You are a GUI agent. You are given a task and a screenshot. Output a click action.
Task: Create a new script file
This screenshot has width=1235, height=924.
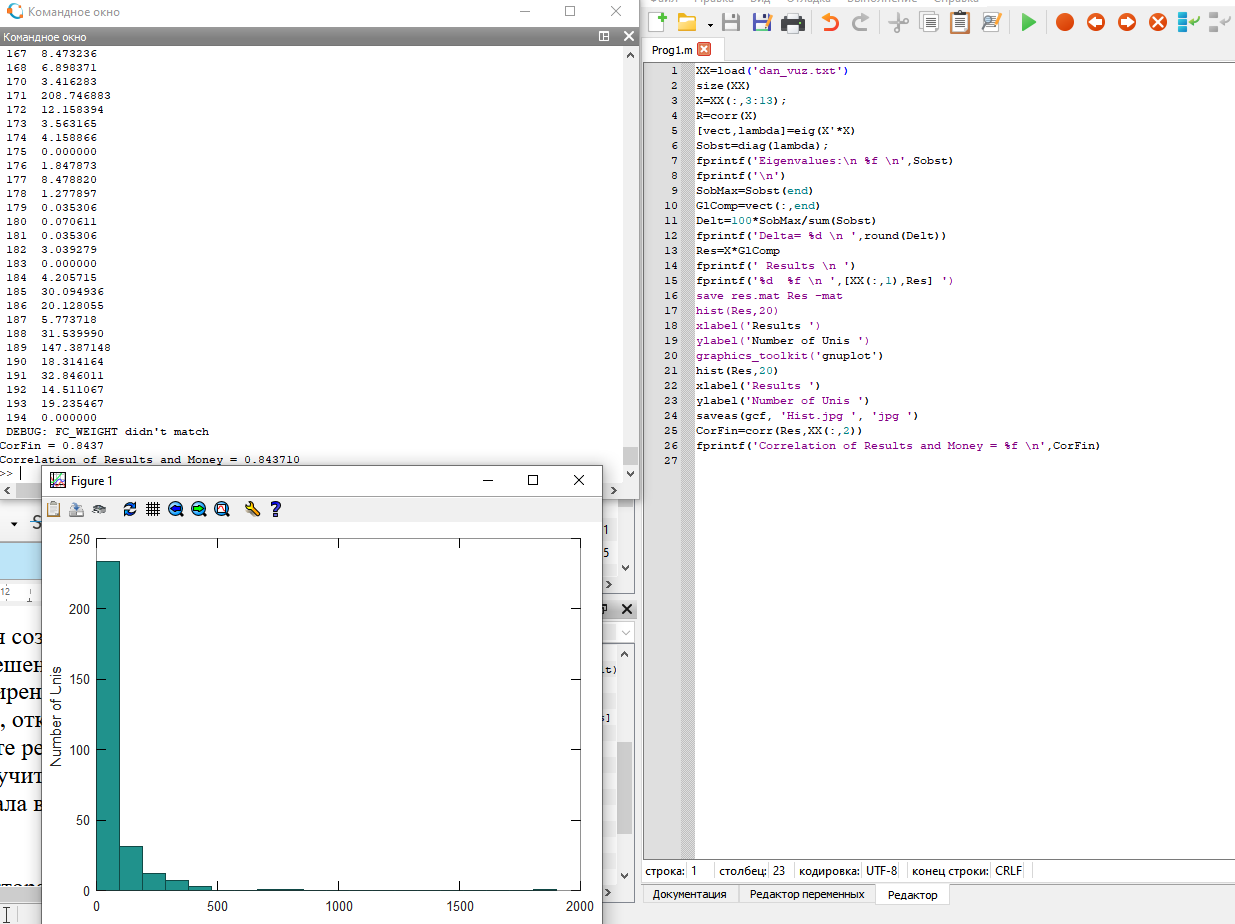tap(658, 22)
